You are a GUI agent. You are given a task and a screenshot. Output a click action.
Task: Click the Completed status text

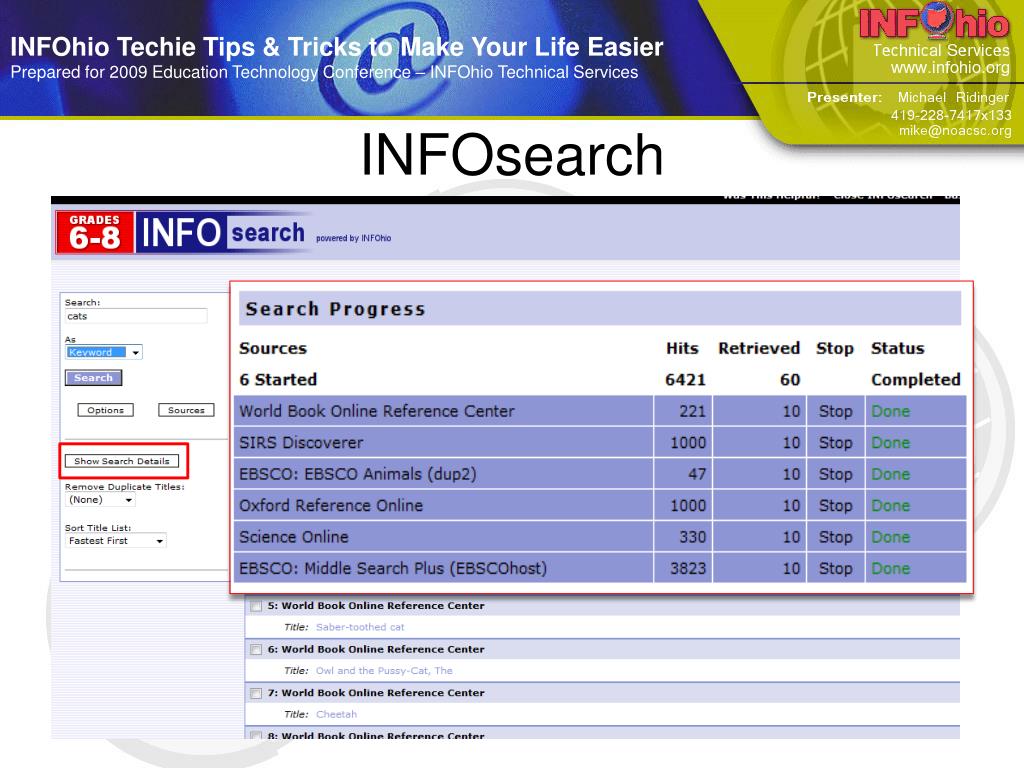tap(916, 379)
